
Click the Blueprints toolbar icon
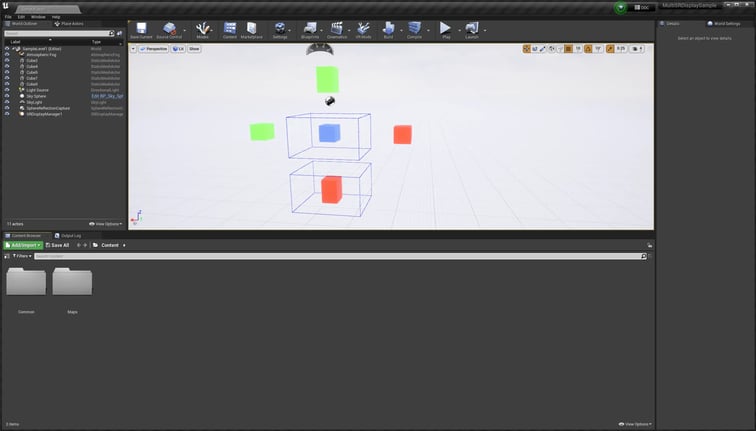[310, 30]
